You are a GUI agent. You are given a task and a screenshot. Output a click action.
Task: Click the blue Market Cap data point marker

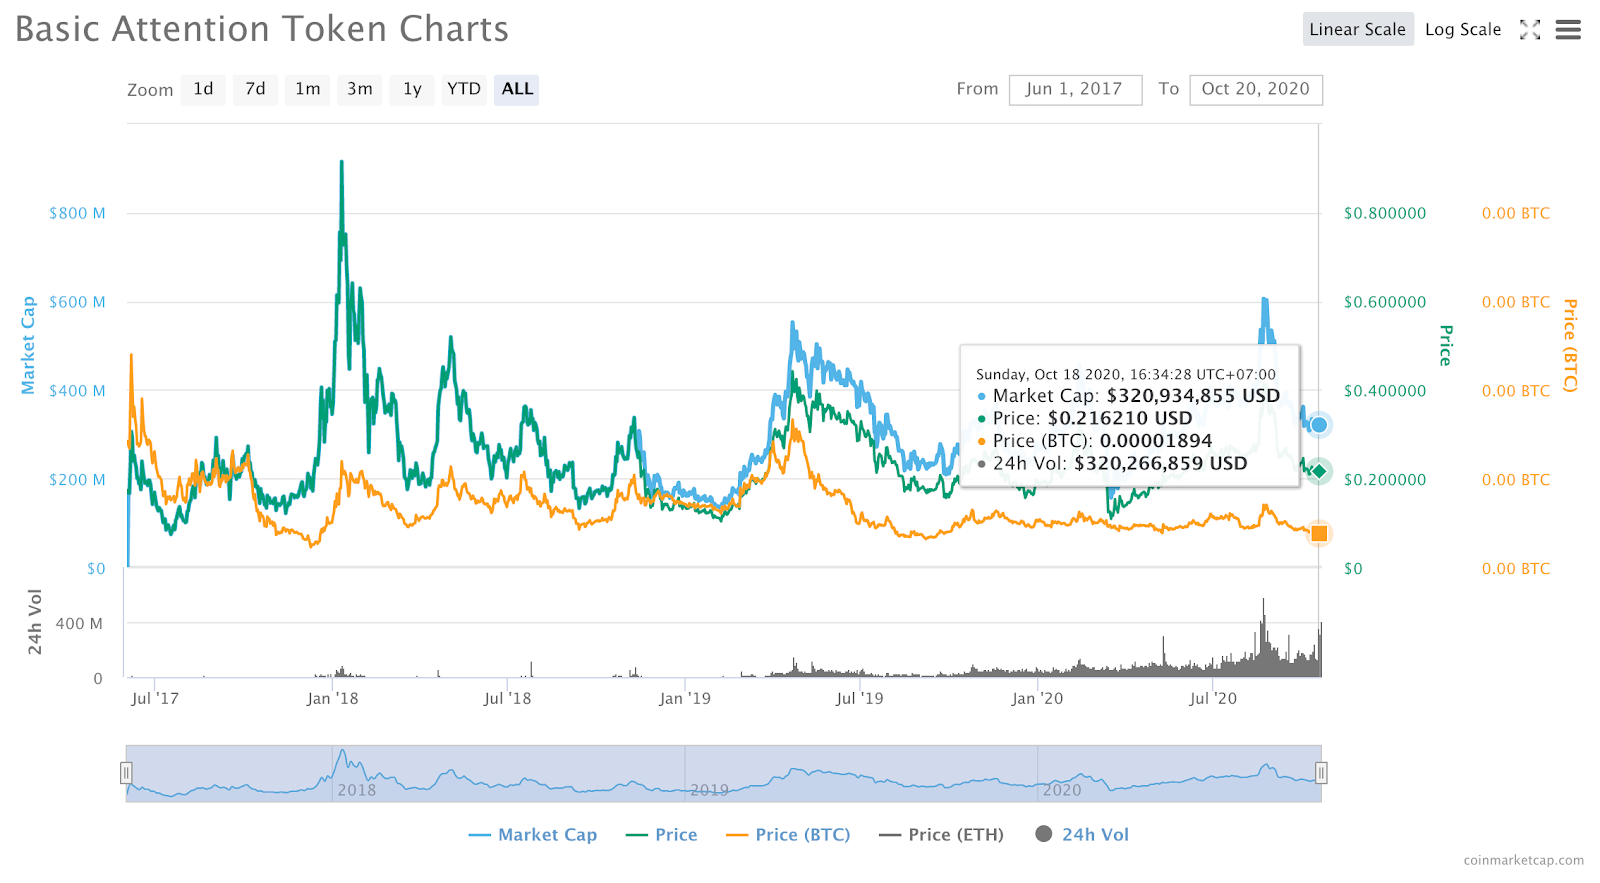pos(1319,425)
